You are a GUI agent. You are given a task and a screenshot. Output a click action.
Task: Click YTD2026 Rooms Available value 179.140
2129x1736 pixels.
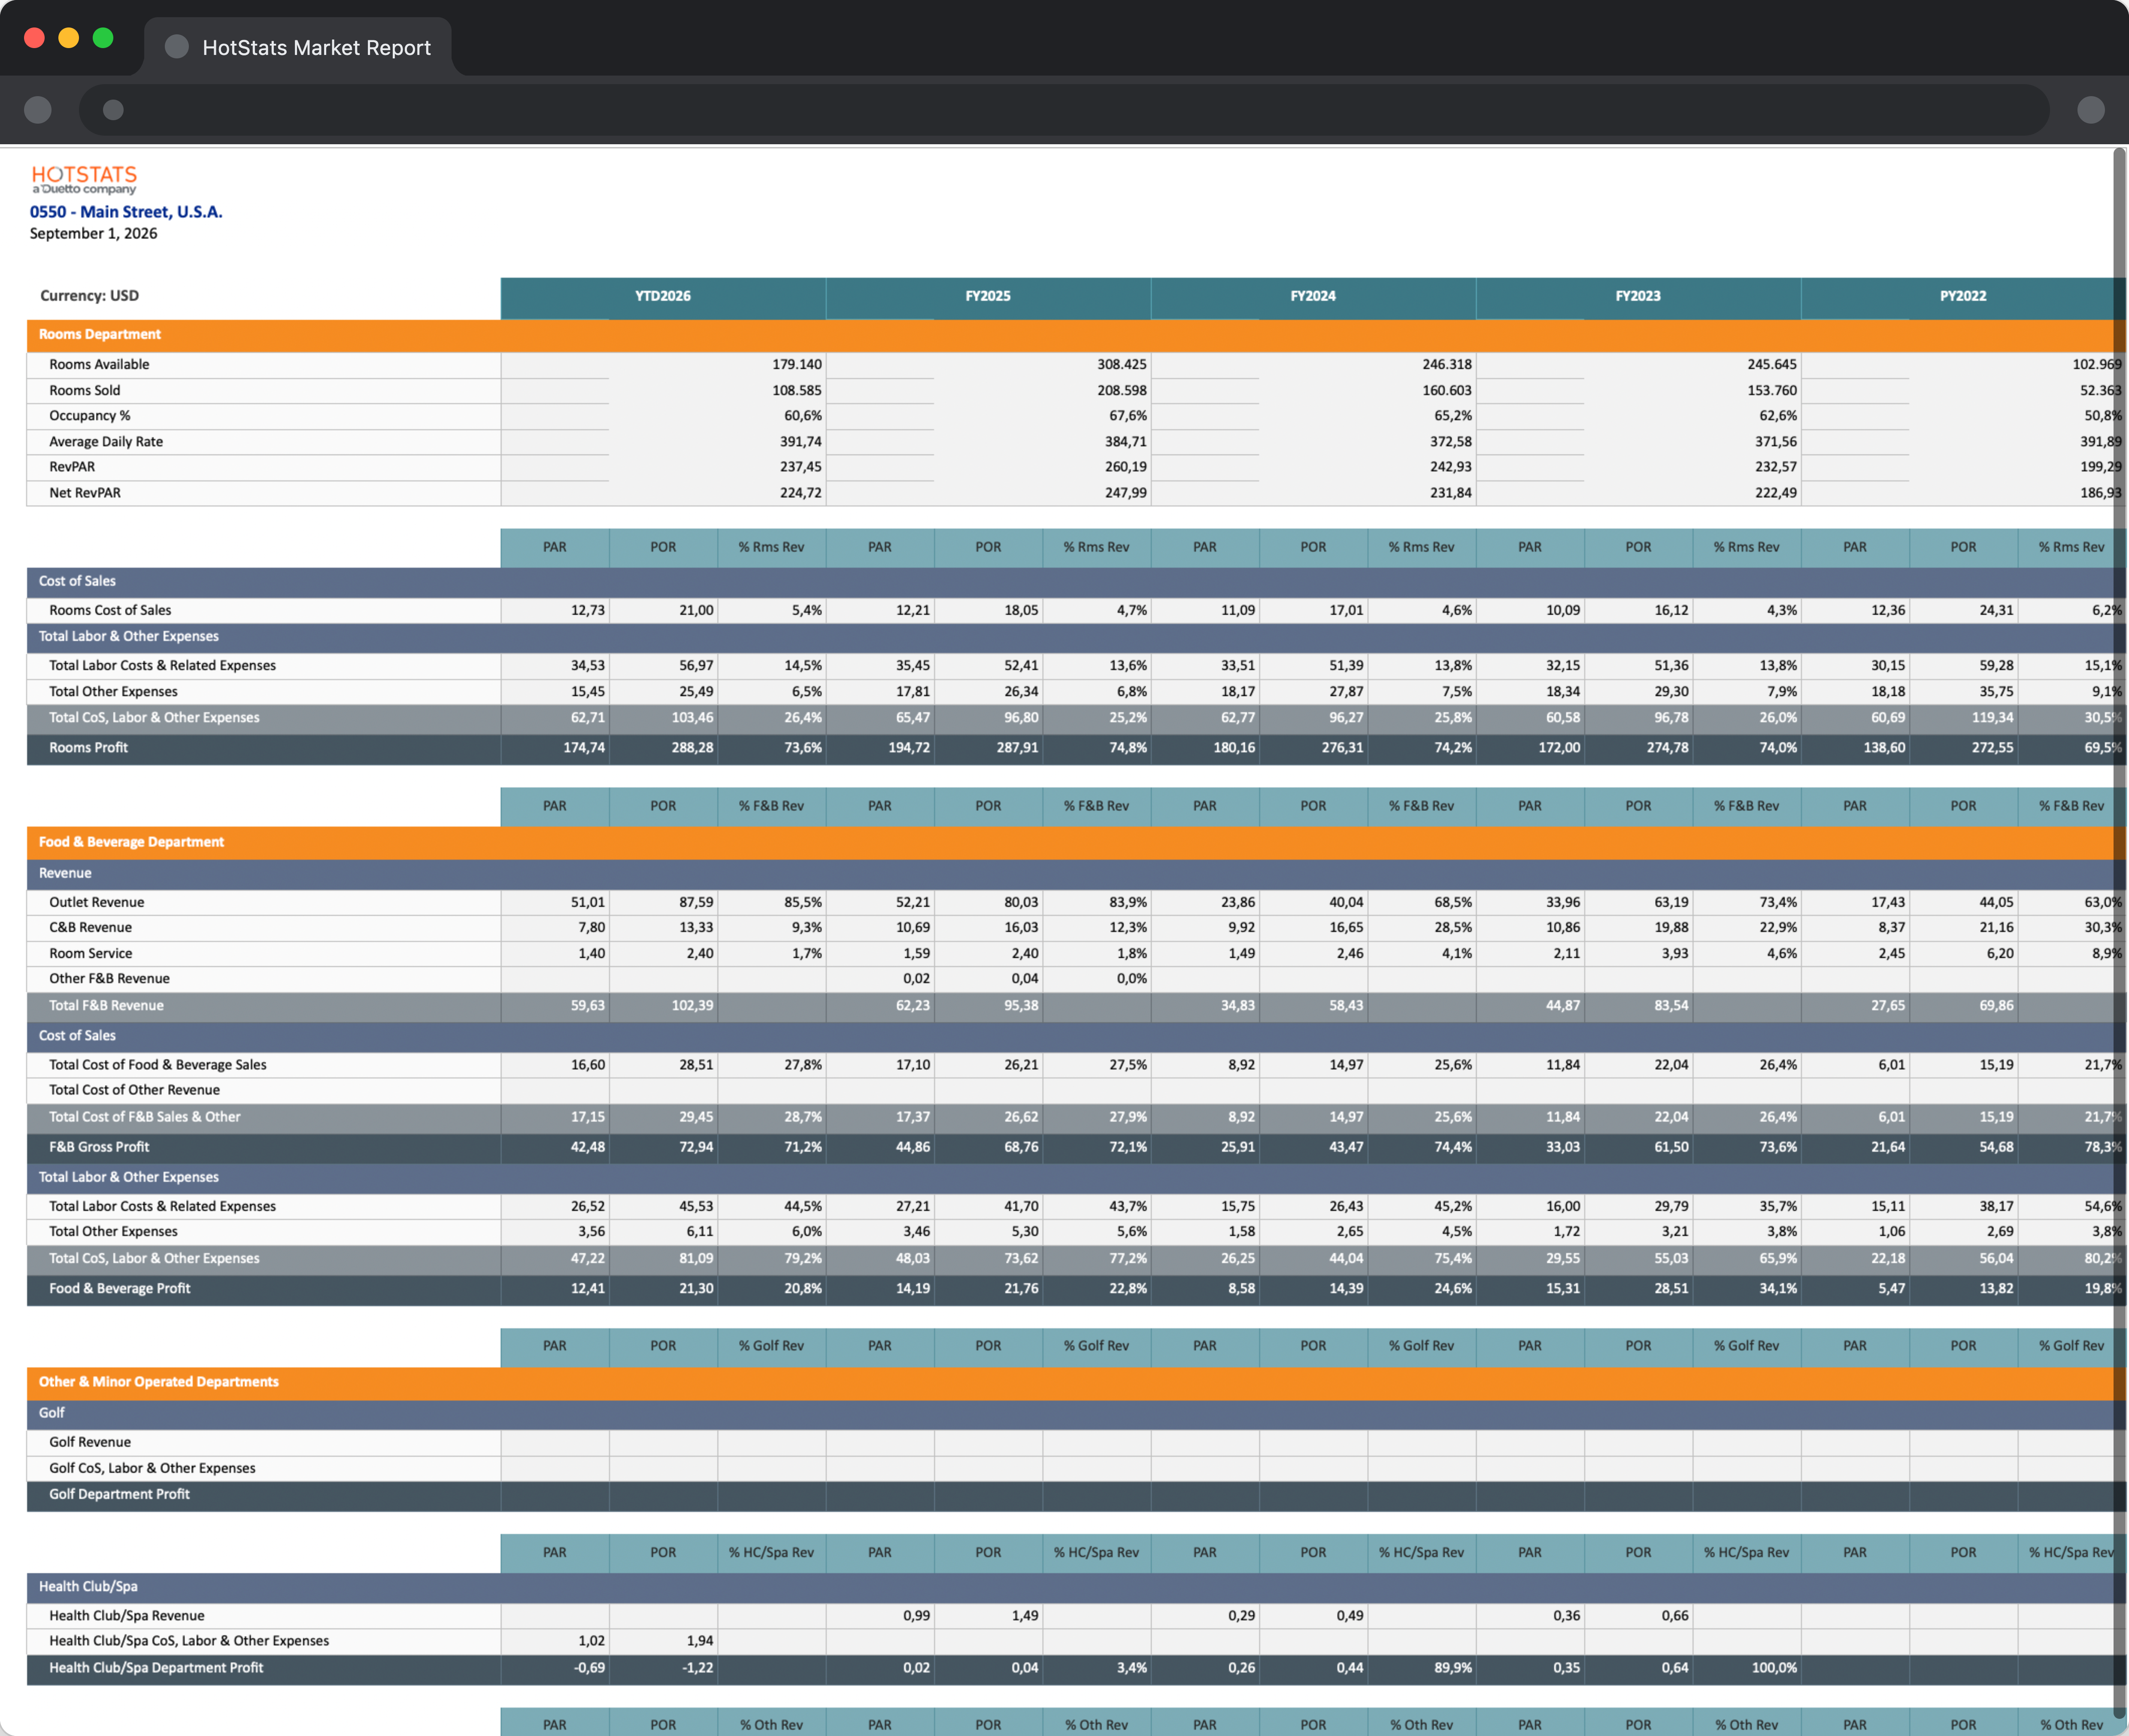(x=797, y=365)
